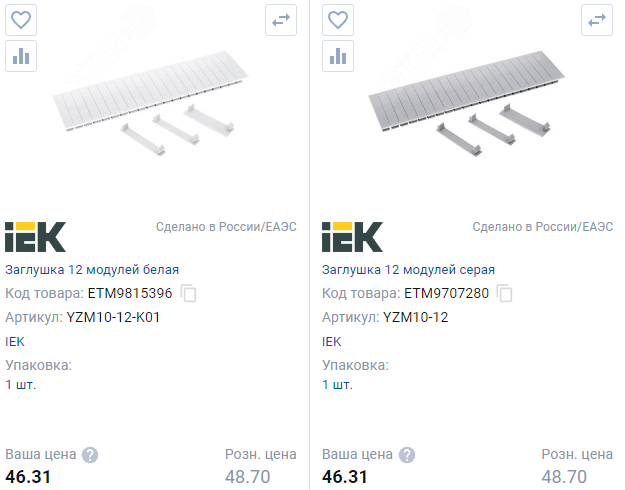Viewport: 625px width, 490px height.
Task: Copy product code ETM9707280
Action: pos(505,294)
